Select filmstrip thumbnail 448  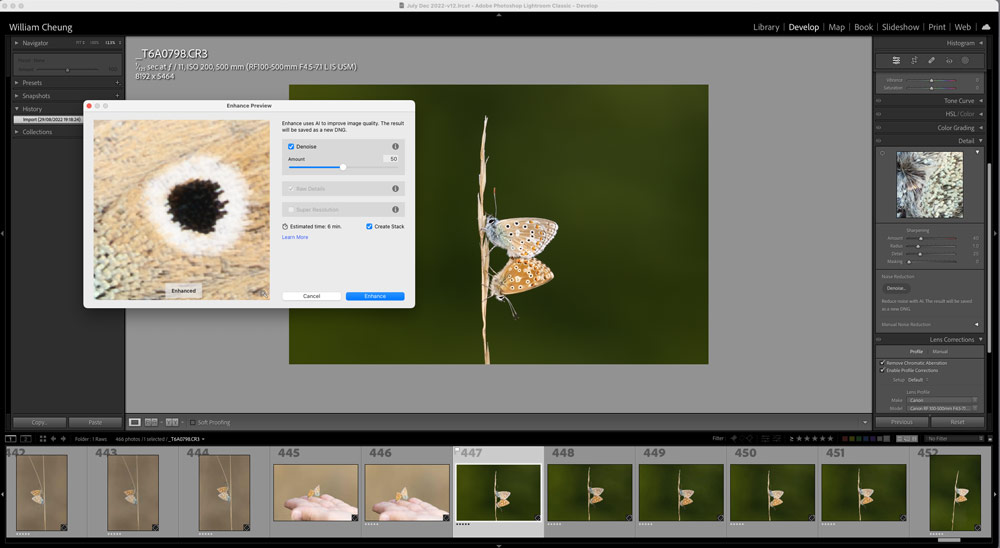(589, 492)
